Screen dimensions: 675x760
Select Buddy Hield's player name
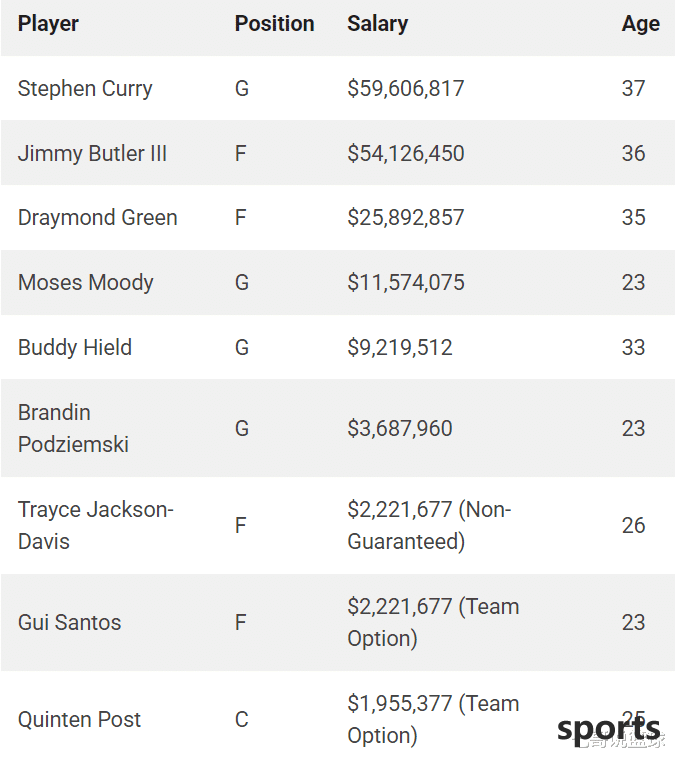coord(75,348)
